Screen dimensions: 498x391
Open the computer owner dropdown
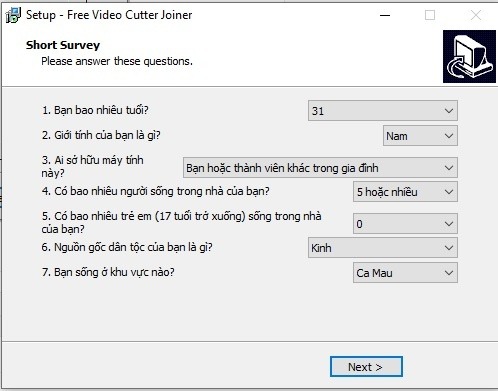pyautogui.click(x=320, y=168)
